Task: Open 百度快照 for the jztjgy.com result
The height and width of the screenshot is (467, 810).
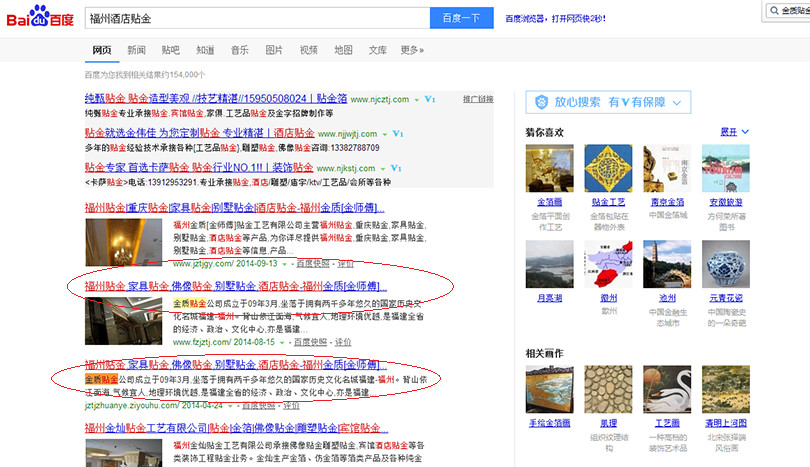Action: click(x=313, y=264)
